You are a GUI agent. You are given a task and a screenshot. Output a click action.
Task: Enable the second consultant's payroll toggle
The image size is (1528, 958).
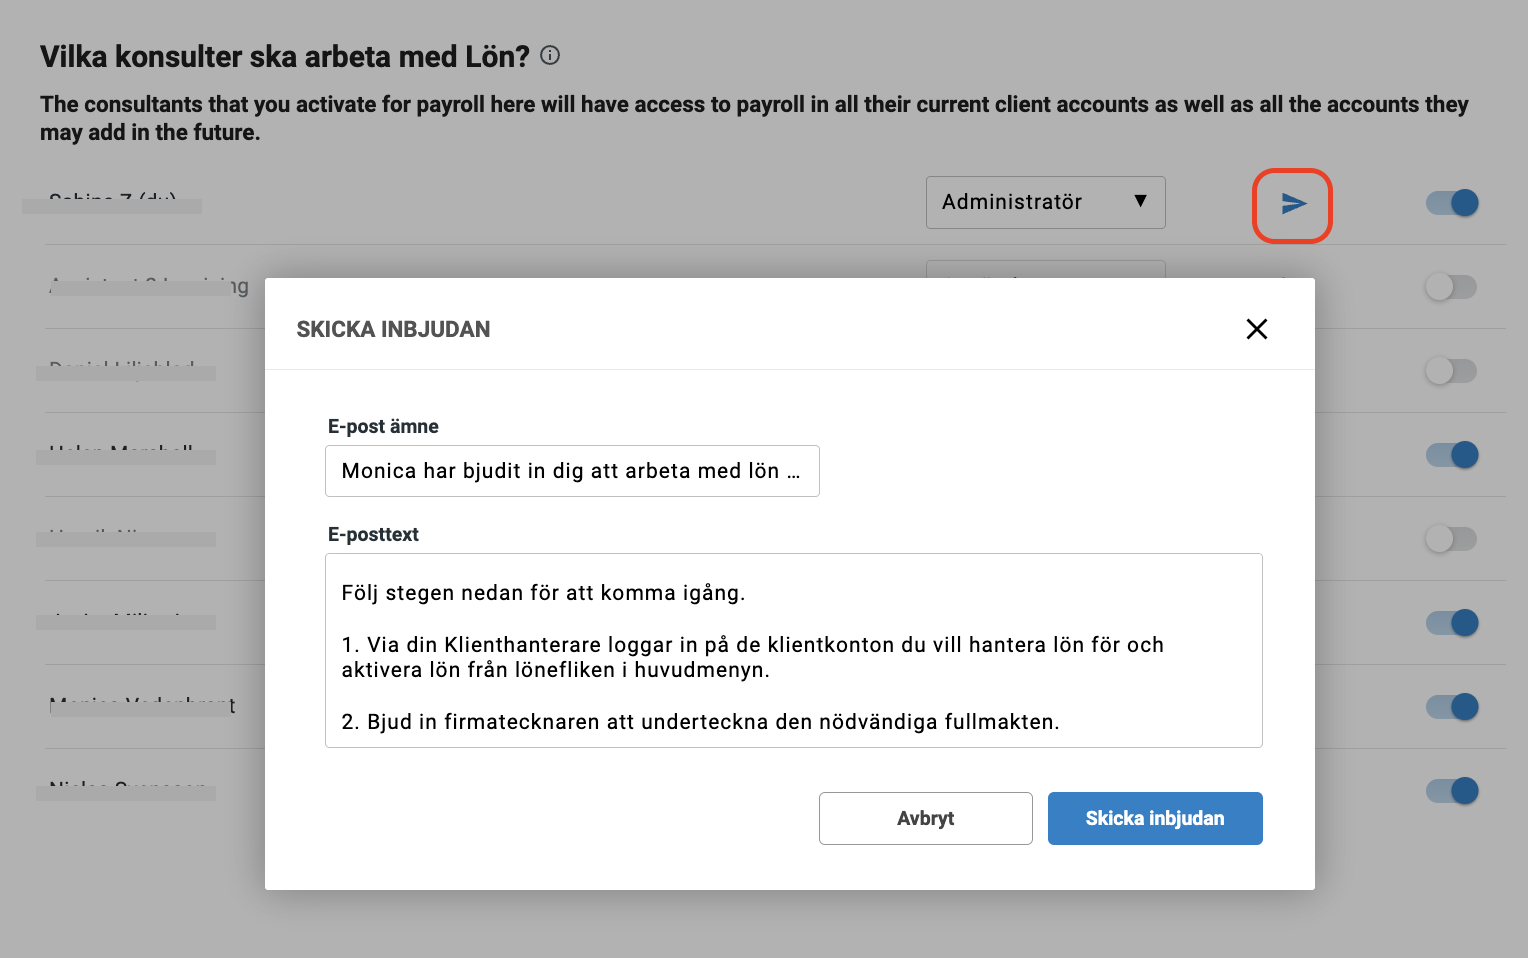pyautogui.click(x=1452, y=287)
